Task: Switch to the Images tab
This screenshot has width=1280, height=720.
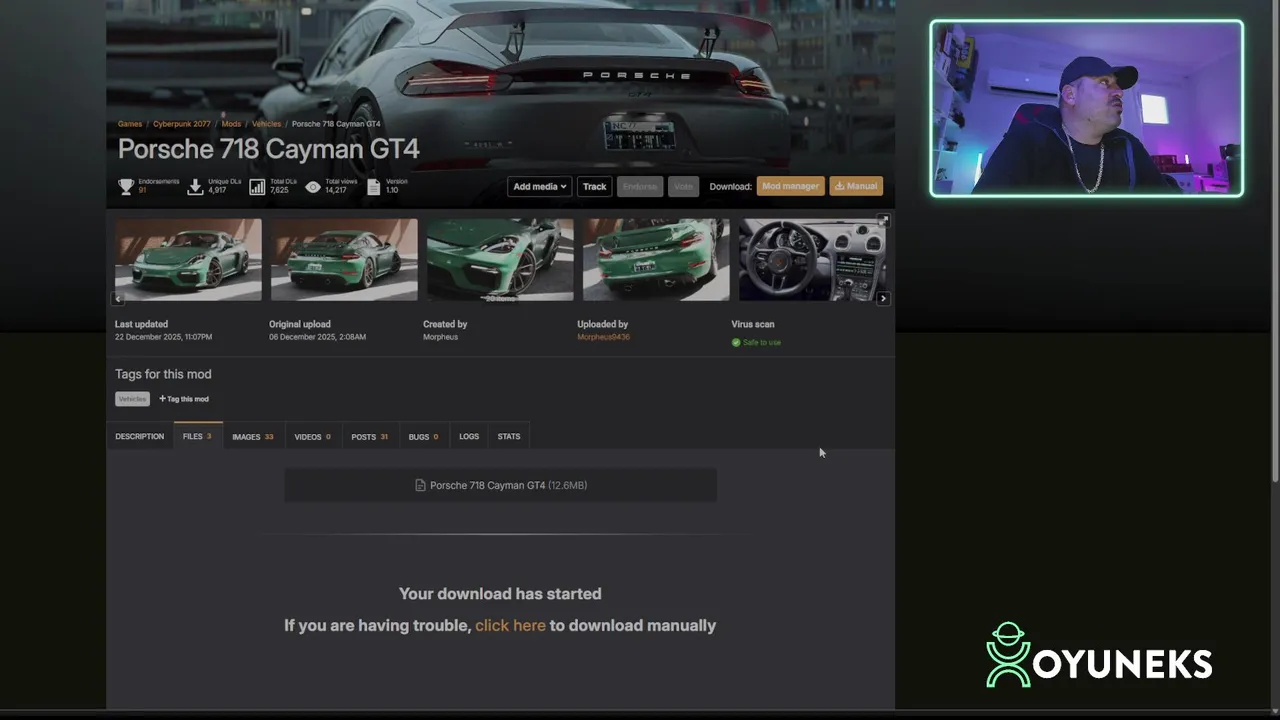Action: [x=253, y=437]
